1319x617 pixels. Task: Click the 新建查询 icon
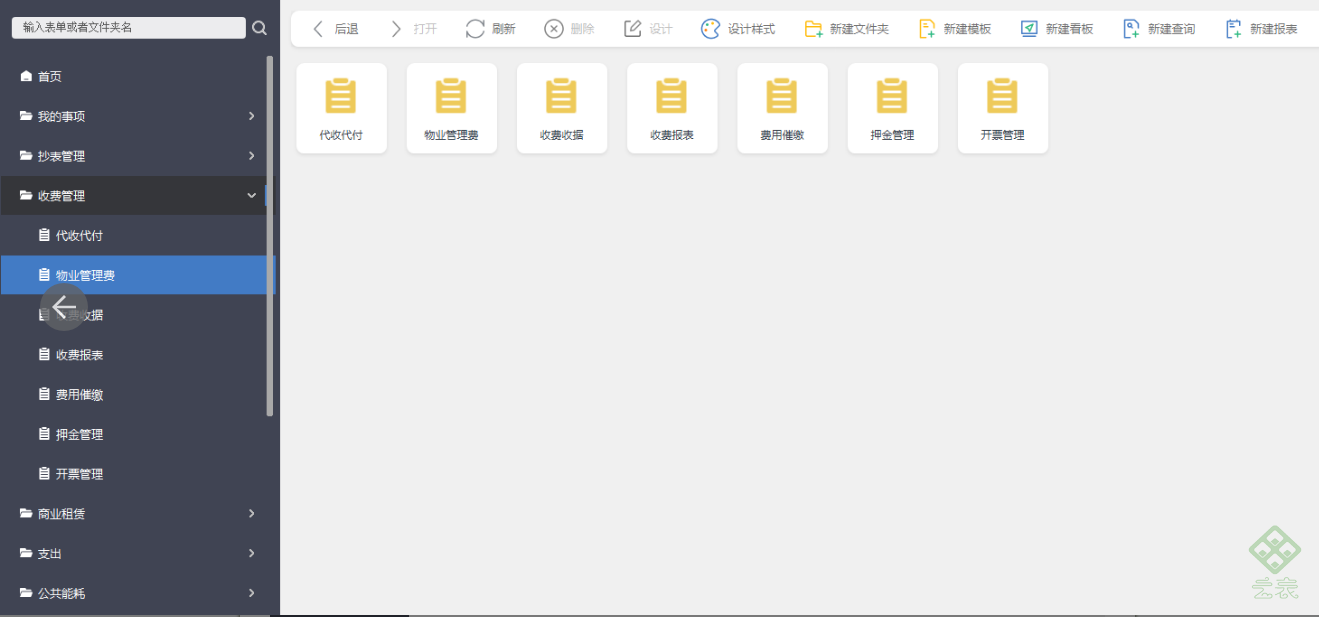pyautogui.click(x=1131, y=29)
